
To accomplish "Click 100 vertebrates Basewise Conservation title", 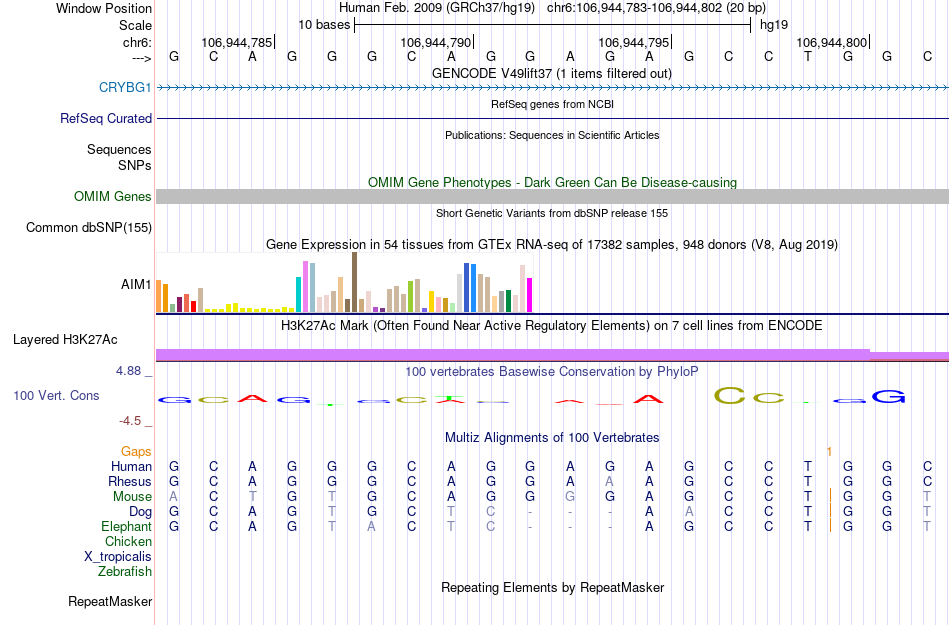I will [x=551, y=371].
